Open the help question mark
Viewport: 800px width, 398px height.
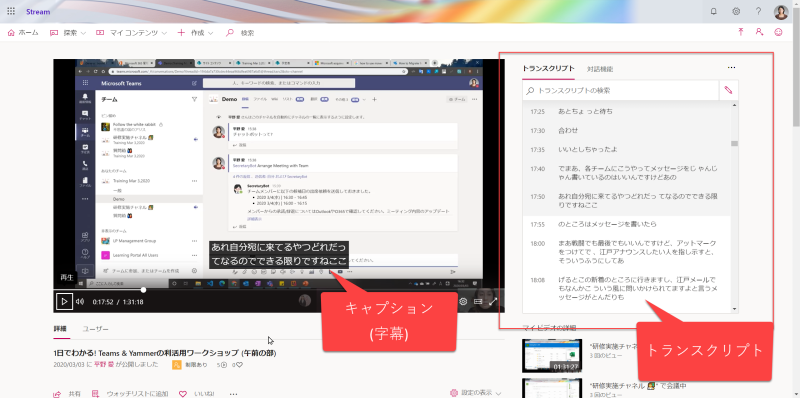[x=759, y=11]
